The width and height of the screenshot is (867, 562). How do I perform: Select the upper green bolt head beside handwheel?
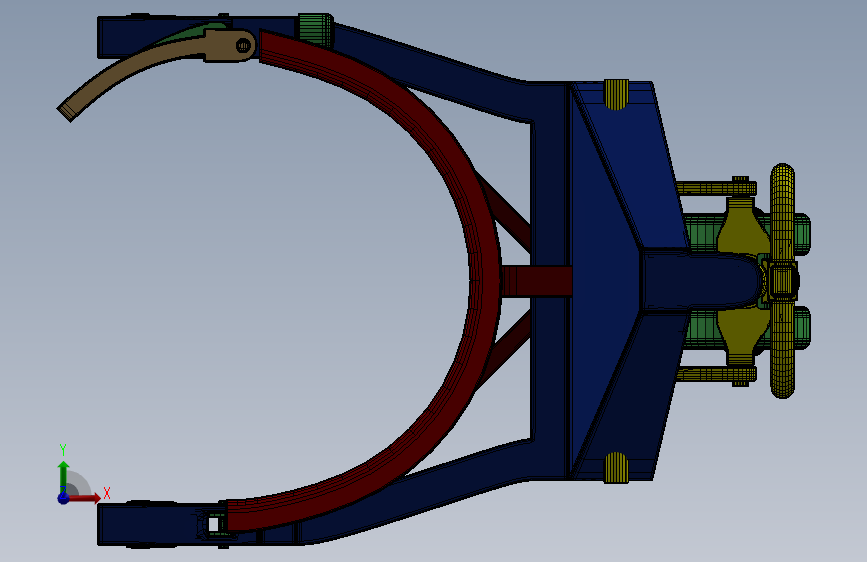click(803, 234)
